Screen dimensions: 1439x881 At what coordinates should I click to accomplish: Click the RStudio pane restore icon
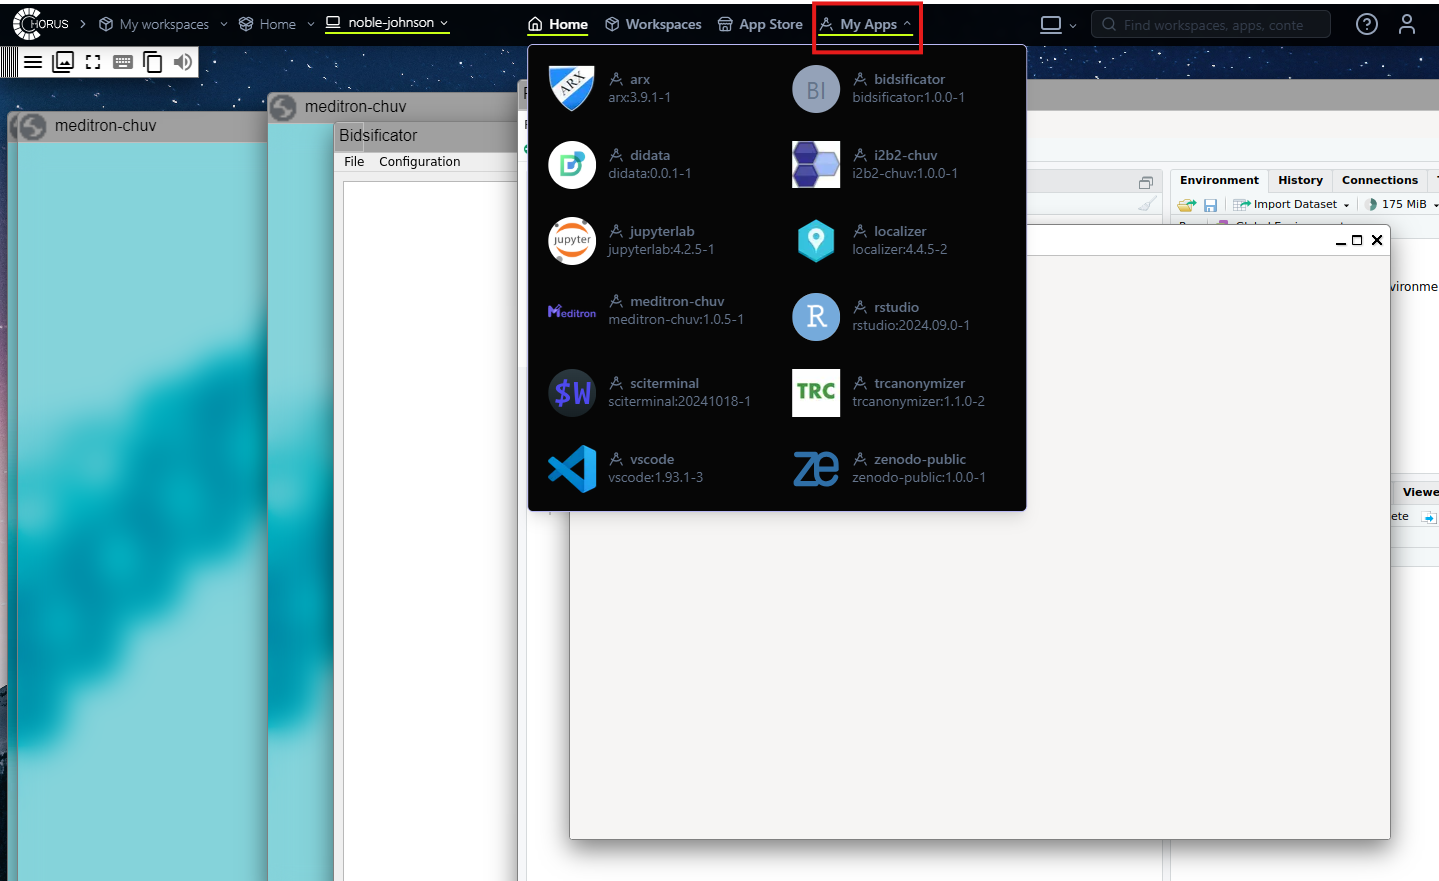coord(1146,182)
